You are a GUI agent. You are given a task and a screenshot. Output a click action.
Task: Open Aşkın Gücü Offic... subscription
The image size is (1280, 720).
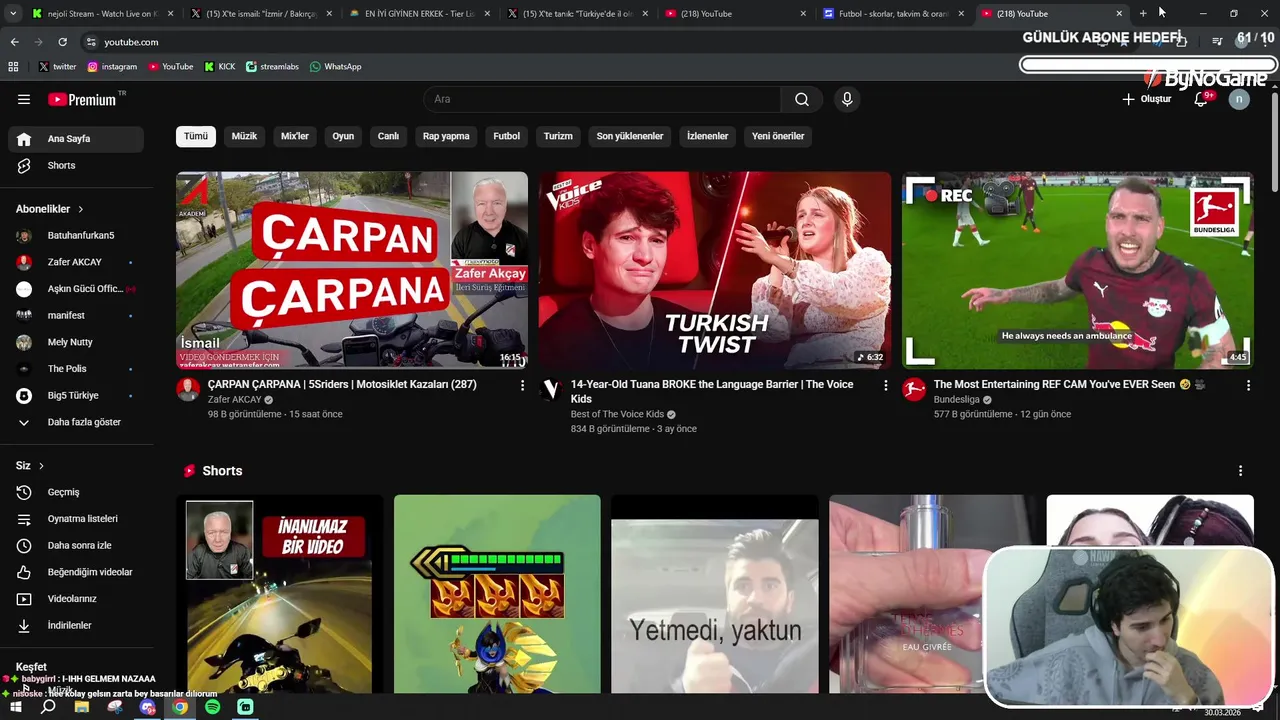pos(76,289)
